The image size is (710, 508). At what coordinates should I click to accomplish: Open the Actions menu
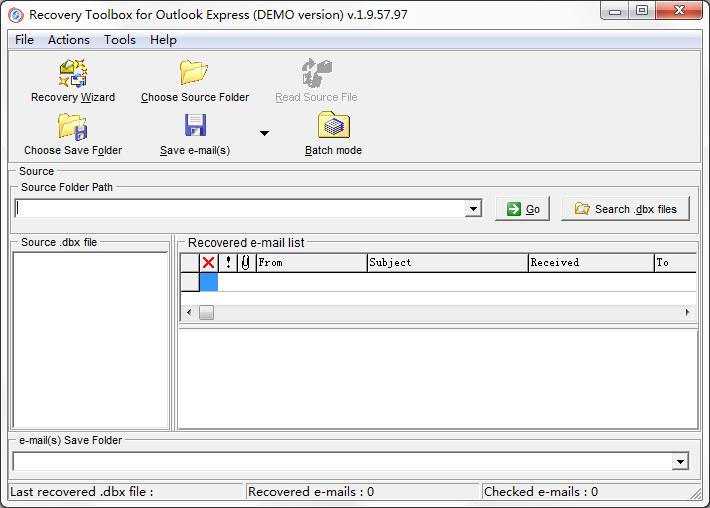click(x=69, y=40)
